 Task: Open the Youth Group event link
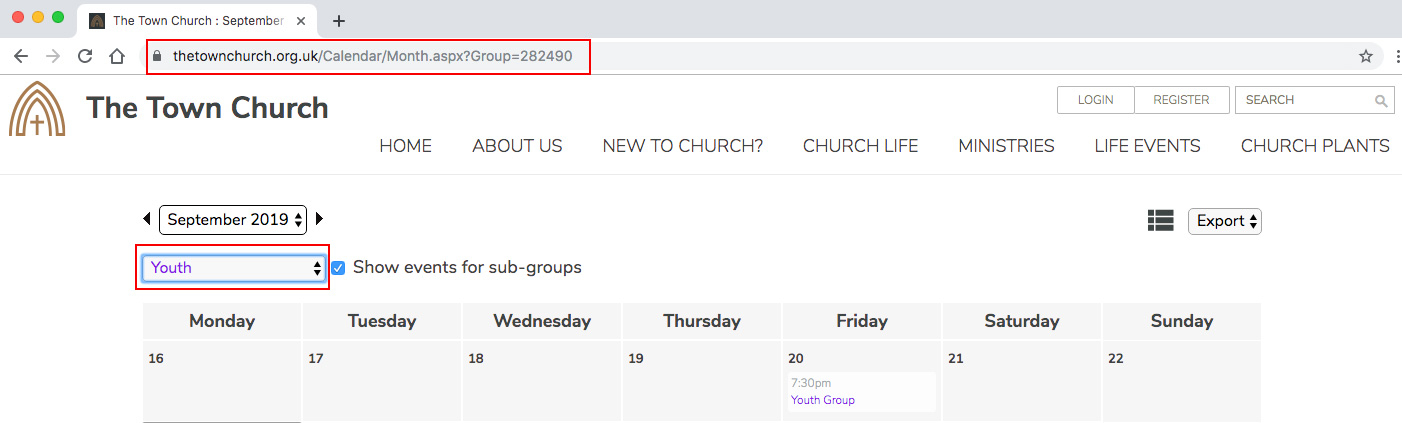tap(823, 400)
